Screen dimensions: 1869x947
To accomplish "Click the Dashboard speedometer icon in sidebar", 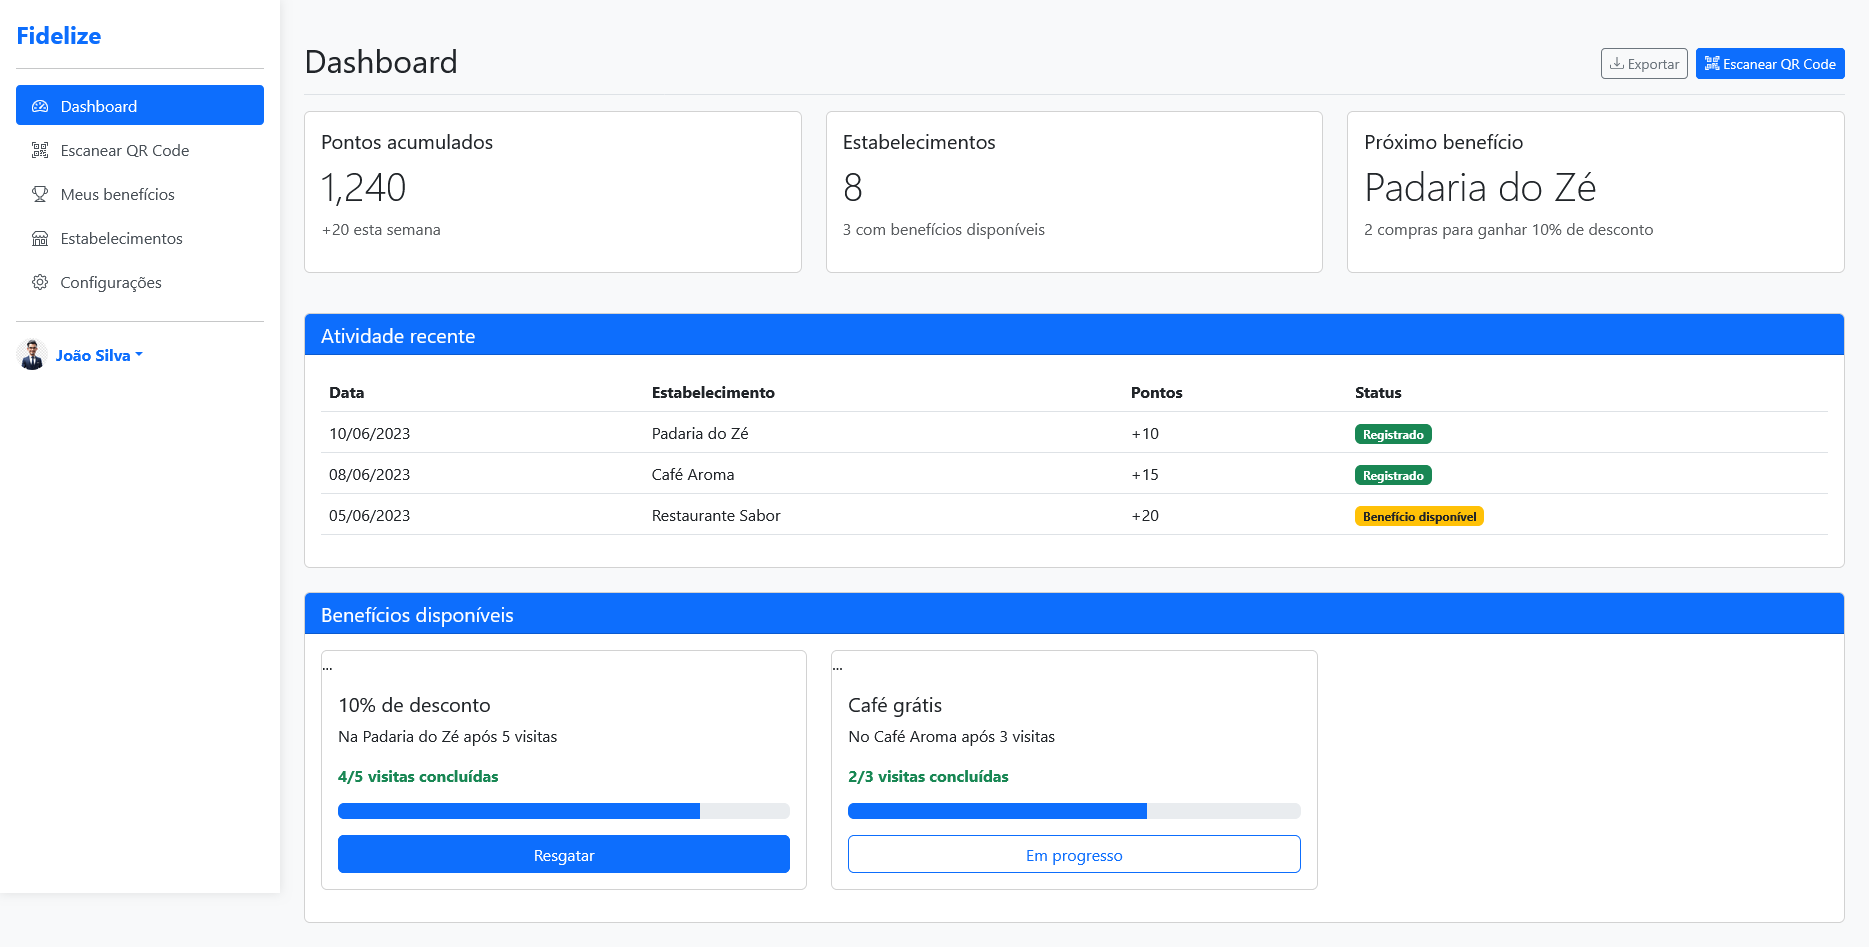I will coord(40,106).
